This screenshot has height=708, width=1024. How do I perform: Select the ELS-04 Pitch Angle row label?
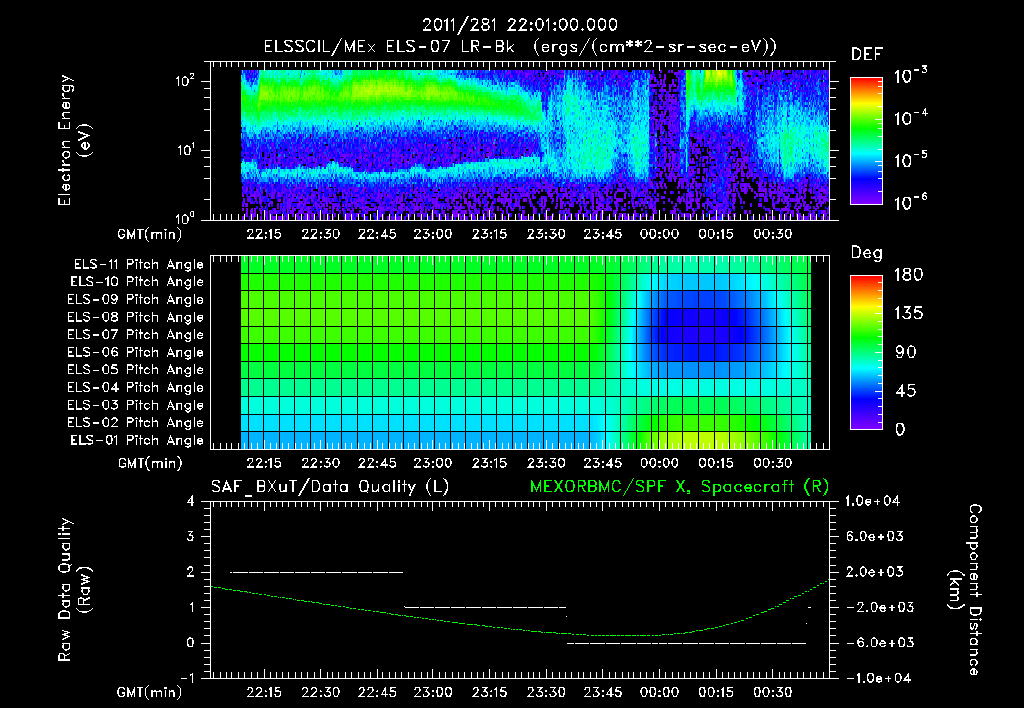pyautogui.click(x=135, y=387)
